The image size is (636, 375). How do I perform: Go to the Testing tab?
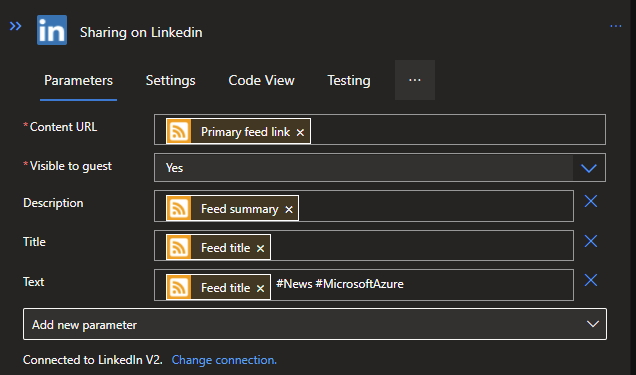point(349,80)
